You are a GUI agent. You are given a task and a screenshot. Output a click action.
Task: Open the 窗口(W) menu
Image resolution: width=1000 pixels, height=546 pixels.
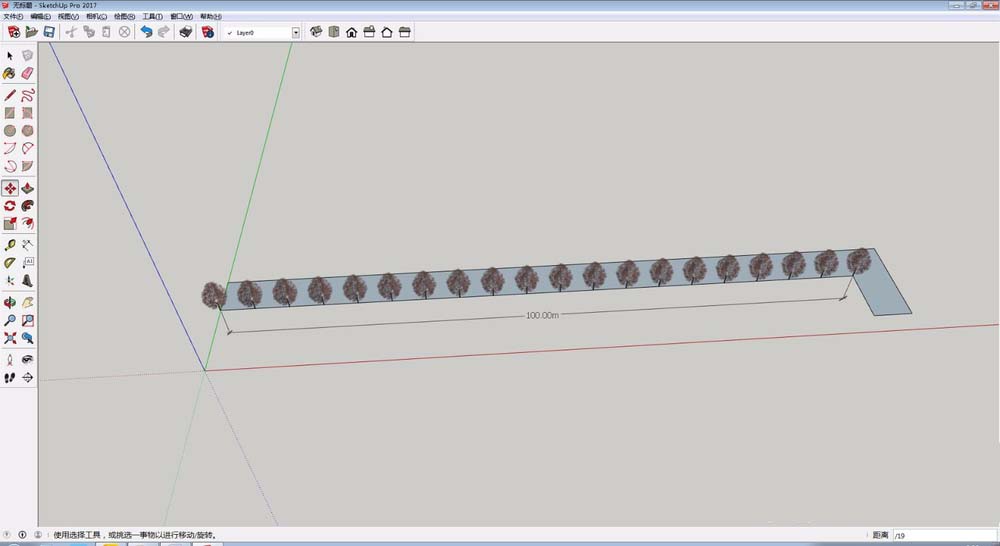(180, 17)
